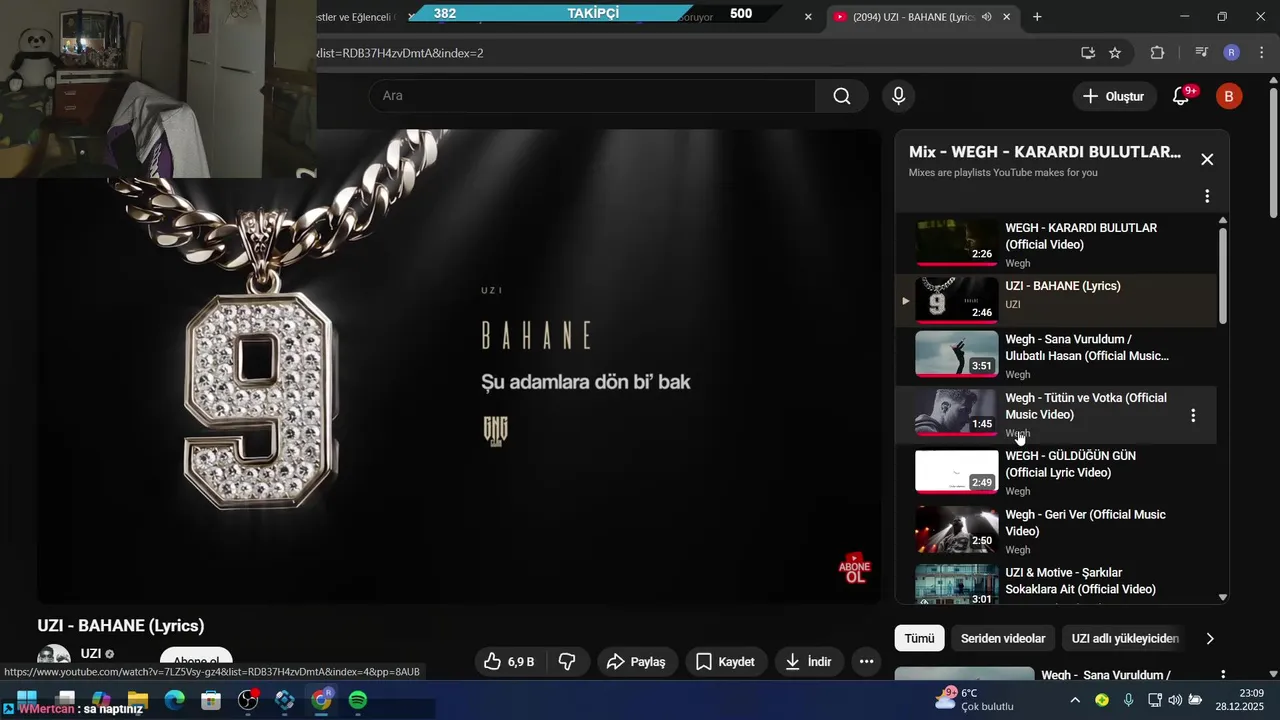Open more actions menu below video
1280x720 pixels.
pyautogui.click(x=866, y=662)
